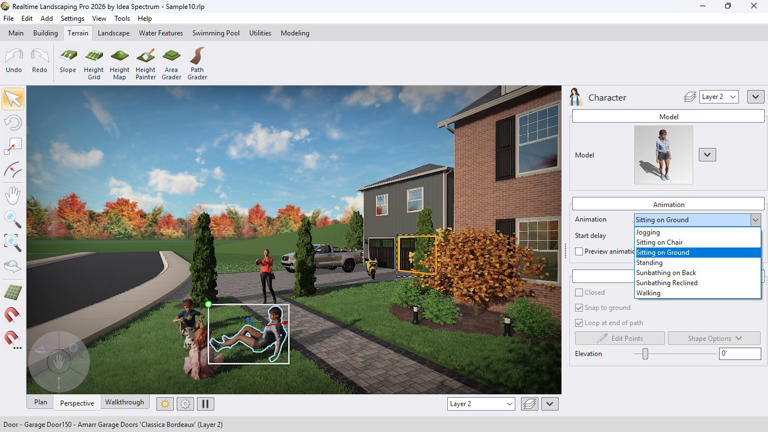Toggle the Preview animation checkbox
The image size is (768, 432).
[579, 251]
